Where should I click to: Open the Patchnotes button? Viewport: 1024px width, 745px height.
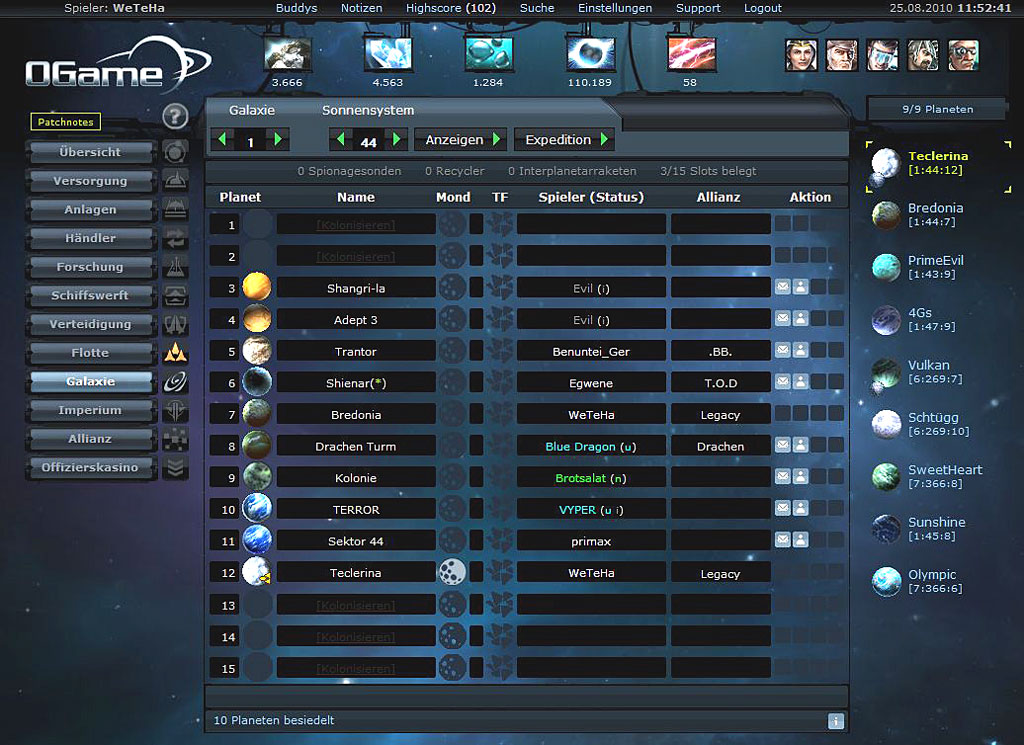pos(65,122)
